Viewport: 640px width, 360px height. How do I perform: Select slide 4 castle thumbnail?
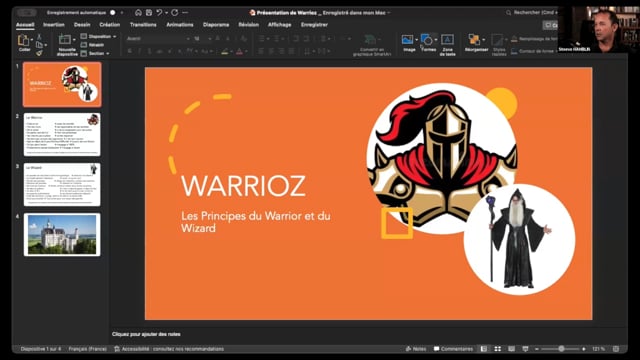click(62, 235)
